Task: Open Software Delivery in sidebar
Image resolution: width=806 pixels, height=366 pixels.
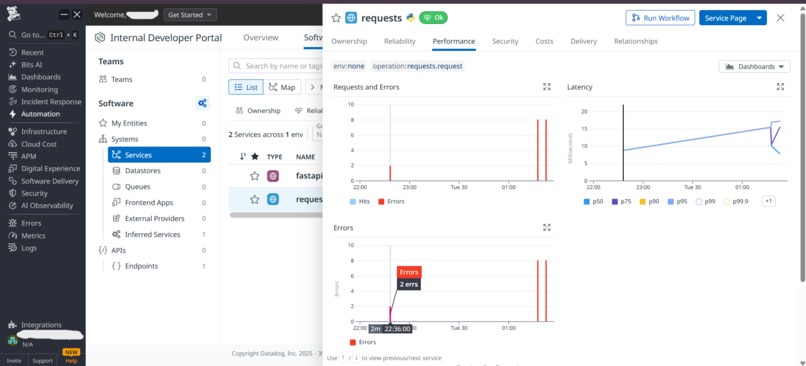Action: tap(50, 181)
